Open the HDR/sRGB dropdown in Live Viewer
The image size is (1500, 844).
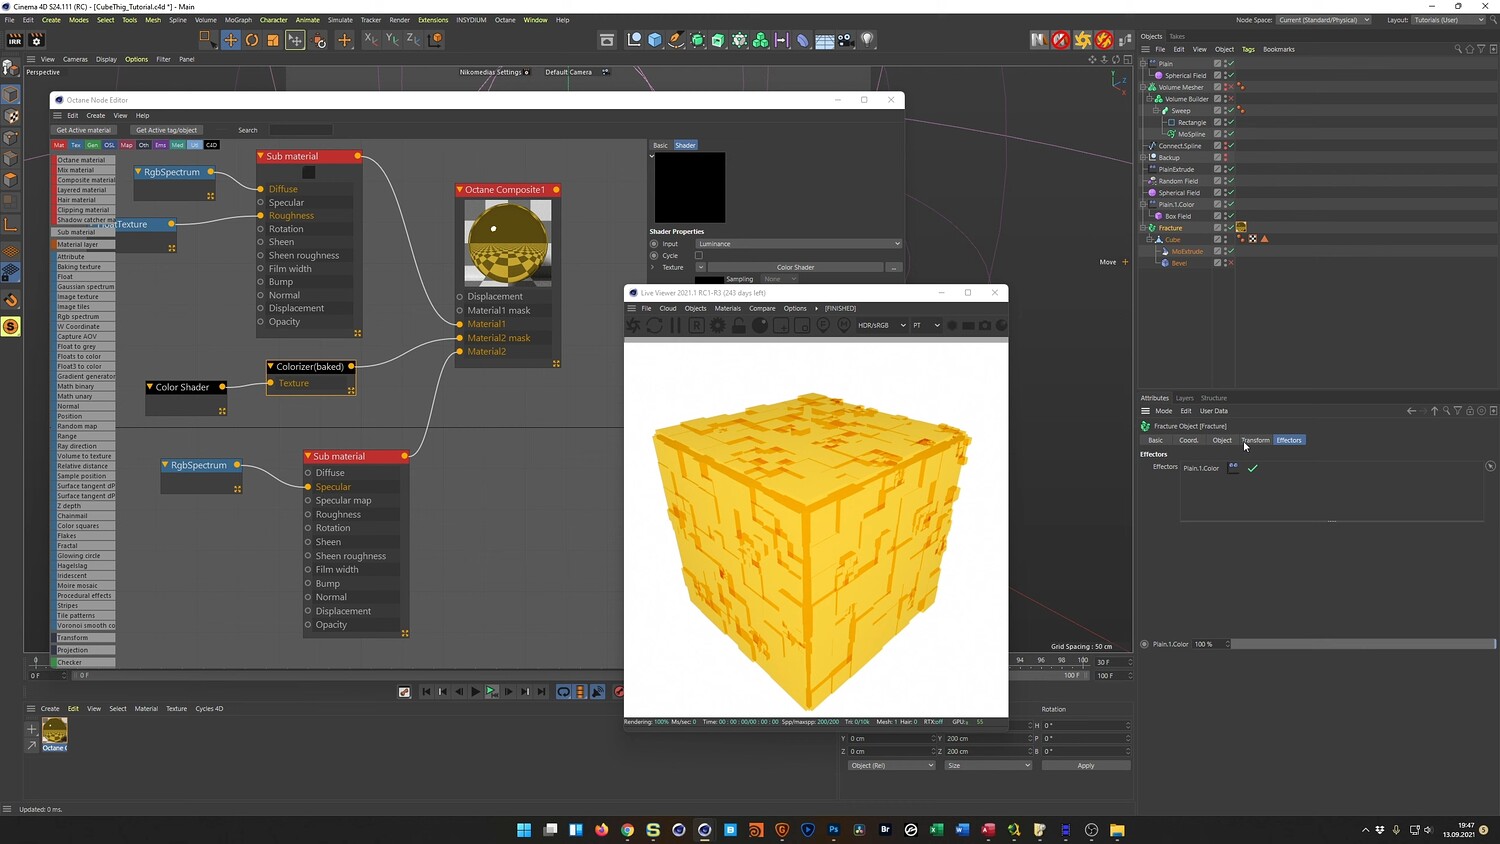881,325
